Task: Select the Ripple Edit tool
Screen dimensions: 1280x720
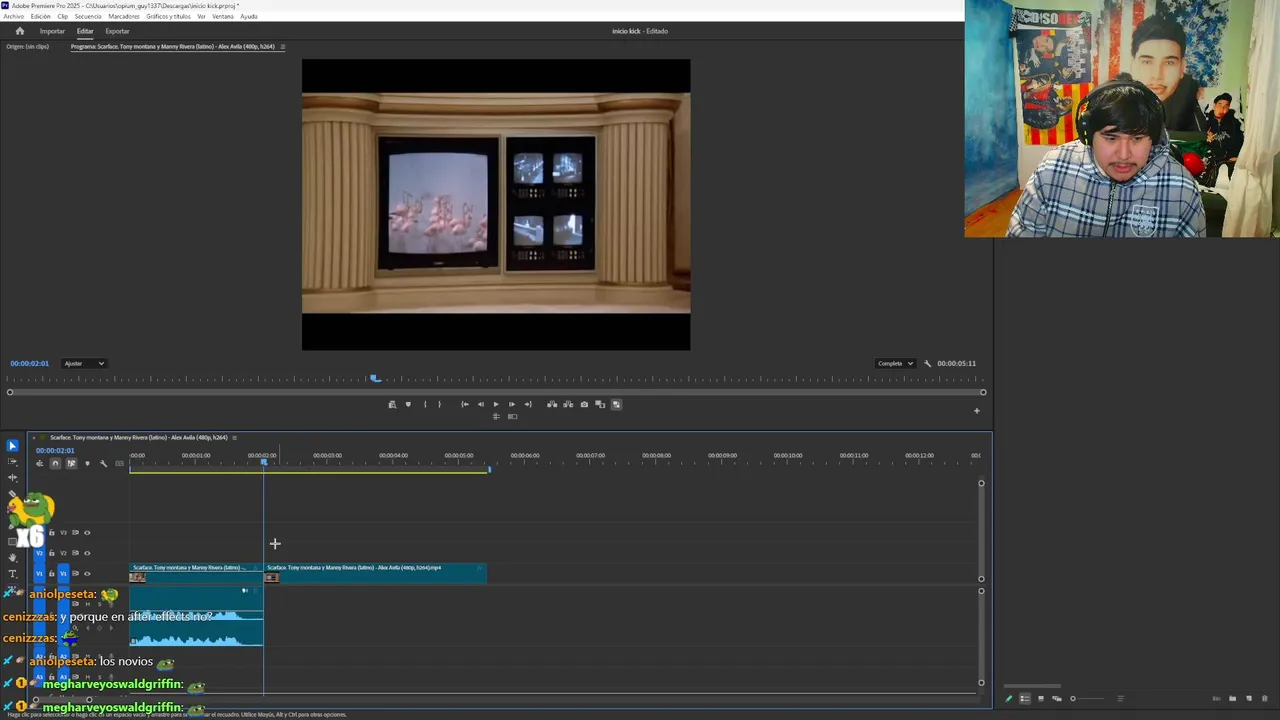Action: pyautogui.click(x=13, y=477)
